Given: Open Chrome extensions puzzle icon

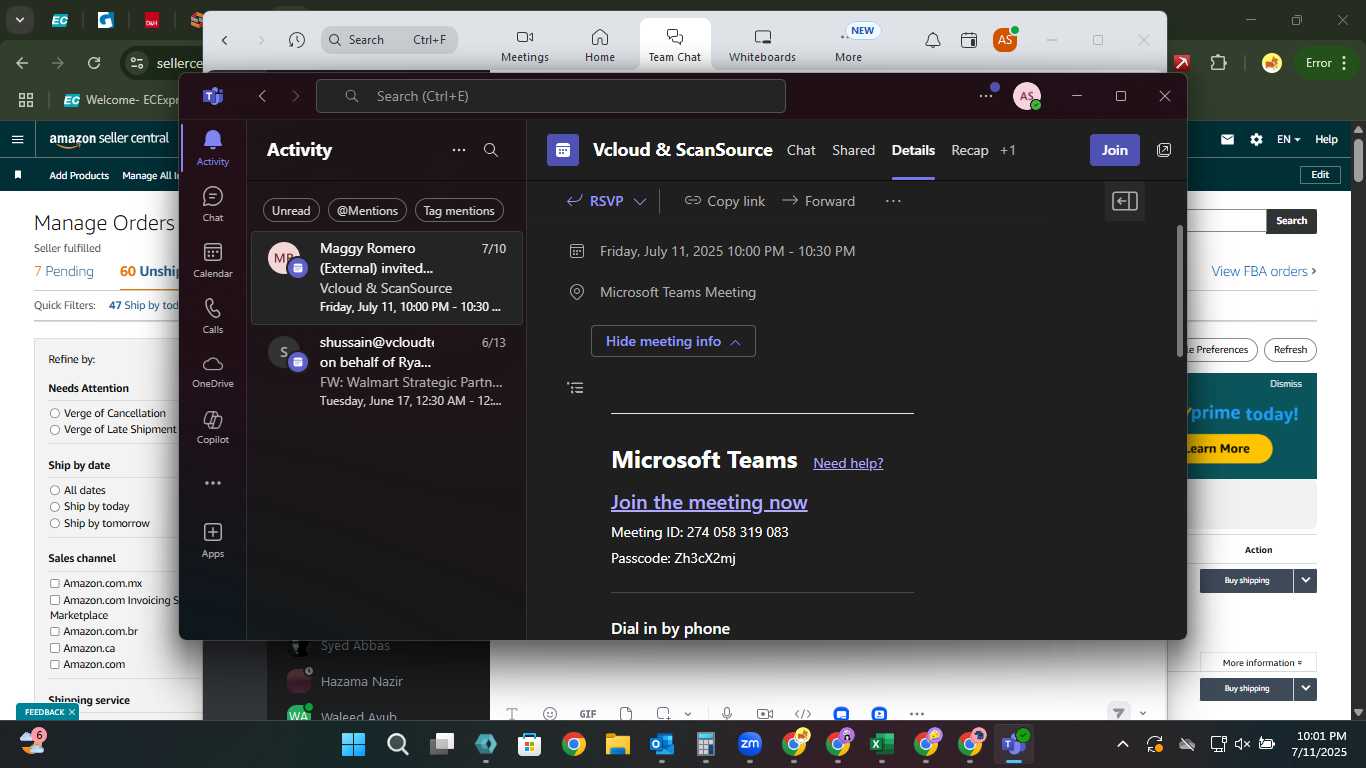Looking at the screenshot, I should [1218, 62].
